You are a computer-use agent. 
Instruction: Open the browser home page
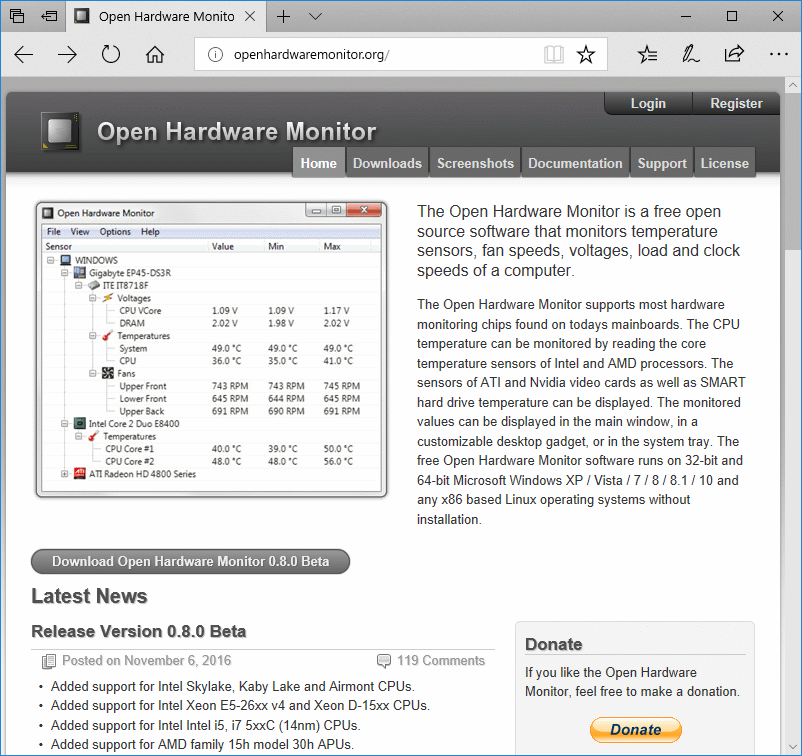[x=155, y=54]
